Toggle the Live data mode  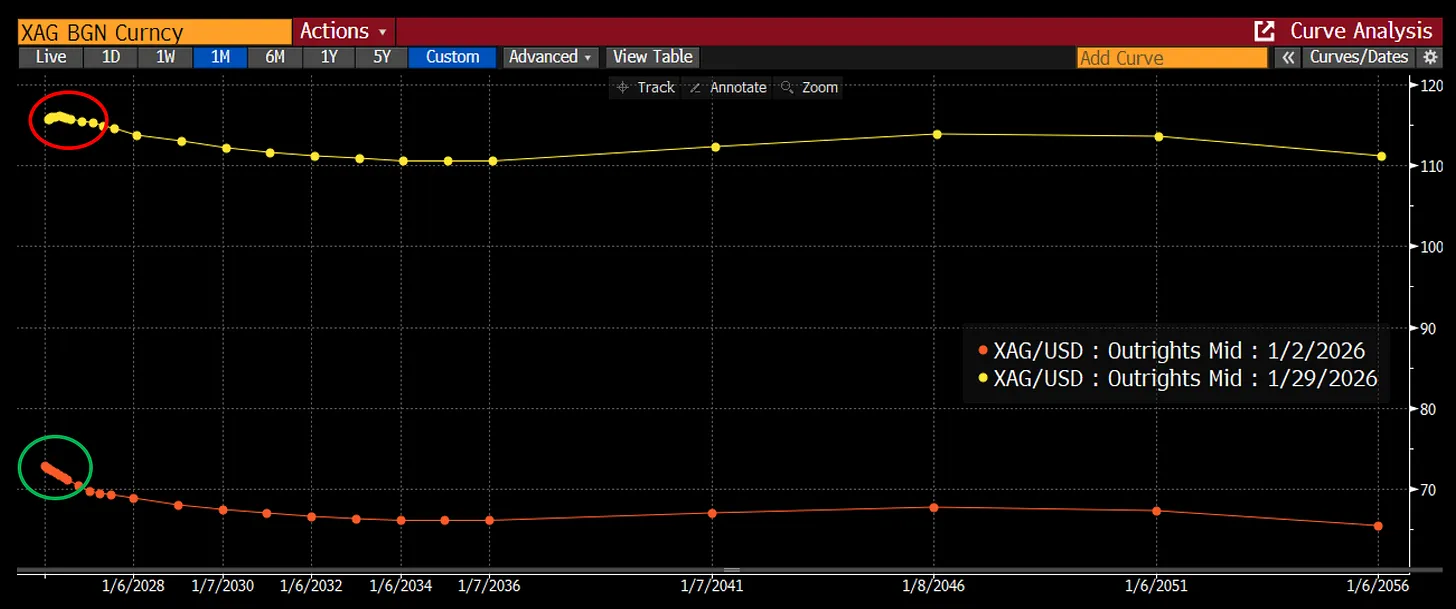tap(51, 57)
